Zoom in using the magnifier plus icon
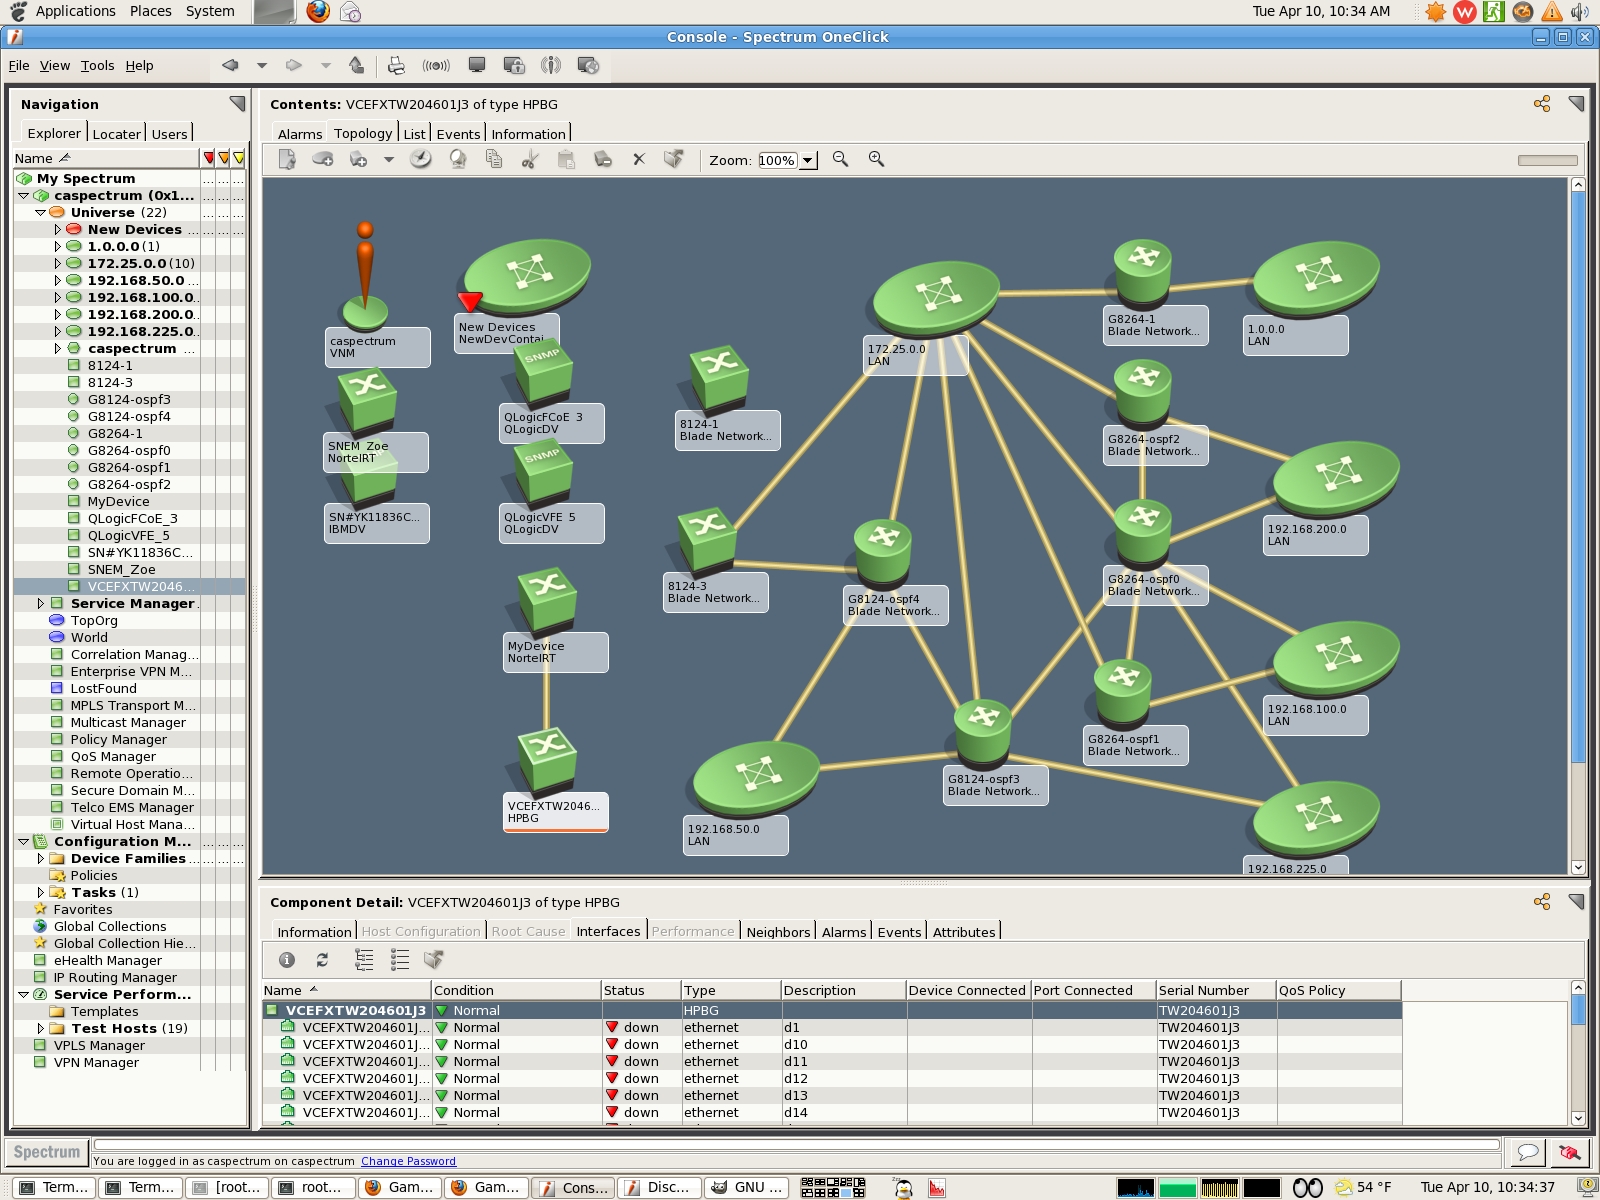This screenshot has height=1200, width=1600. pos(875,160)
